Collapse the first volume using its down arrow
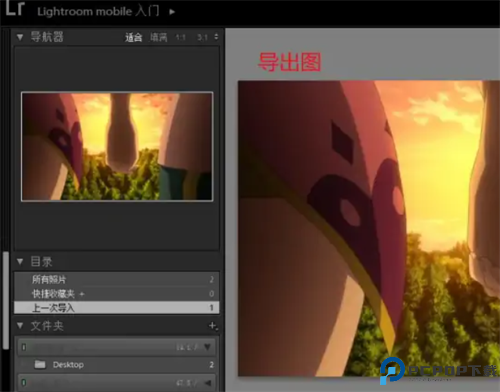500x392 pixels. (207, 347)
